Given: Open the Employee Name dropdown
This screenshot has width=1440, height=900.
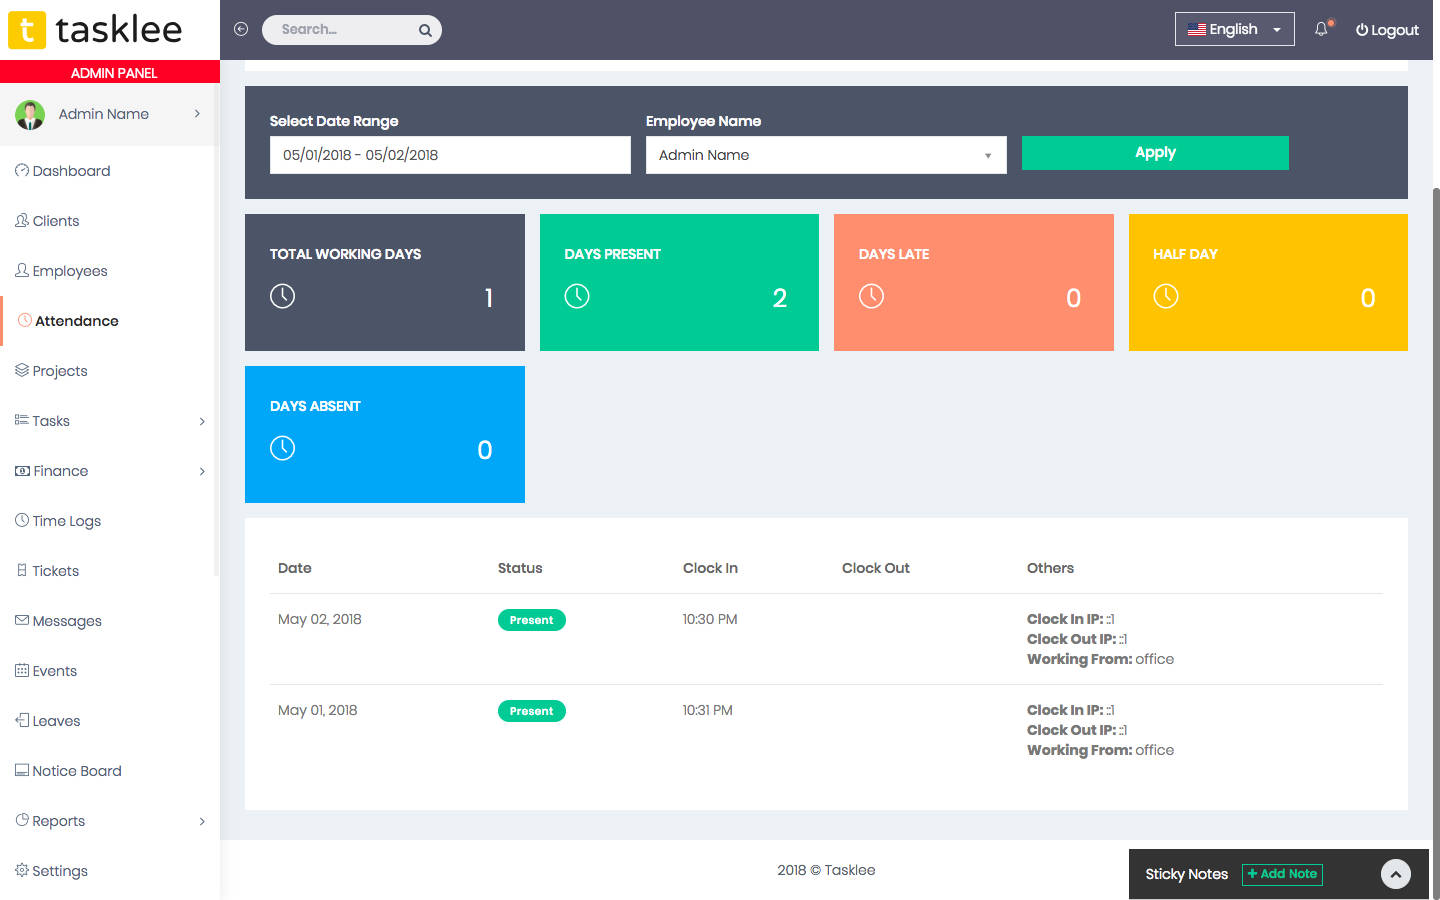Looking at the screenshot, I should (825, 155).
